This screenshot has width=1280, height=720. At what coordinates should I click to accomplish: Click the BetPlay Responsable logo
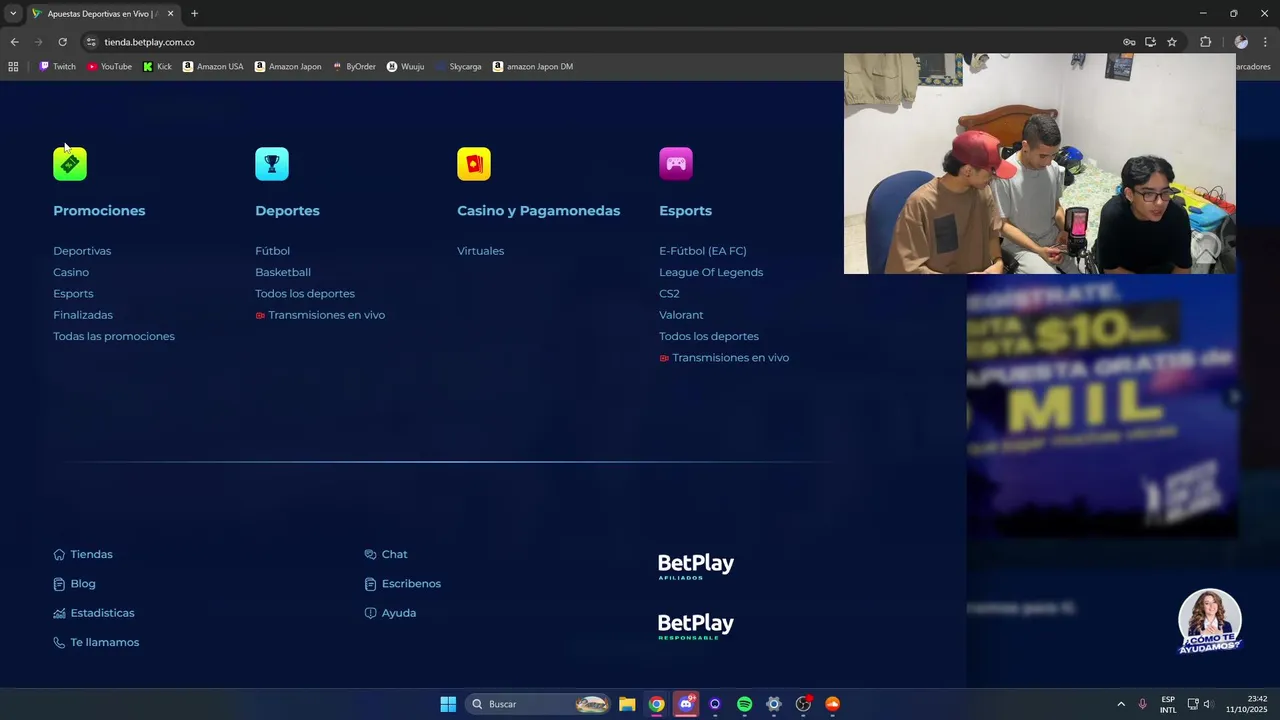696,626
